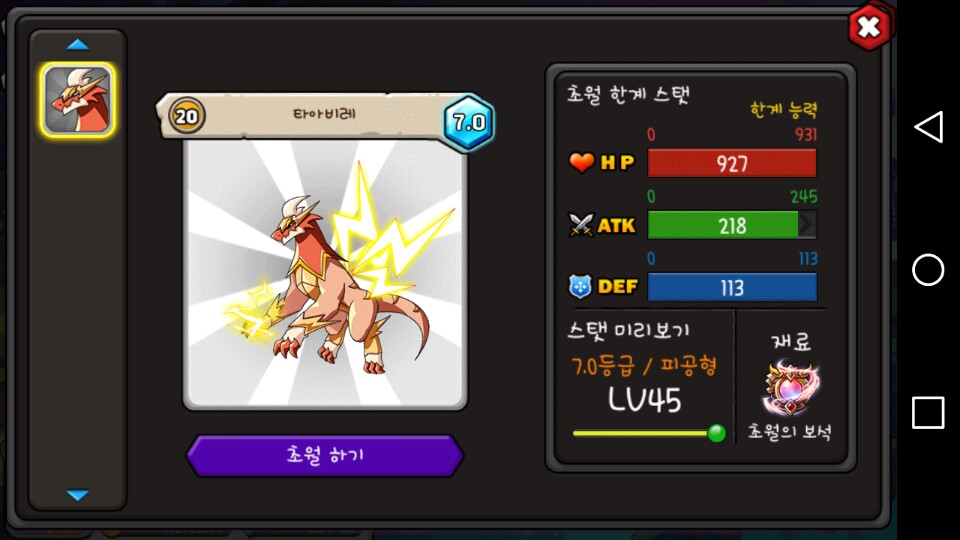Tap the ATK crossed swords icon
960x540 pixels.
pos(580,225)
